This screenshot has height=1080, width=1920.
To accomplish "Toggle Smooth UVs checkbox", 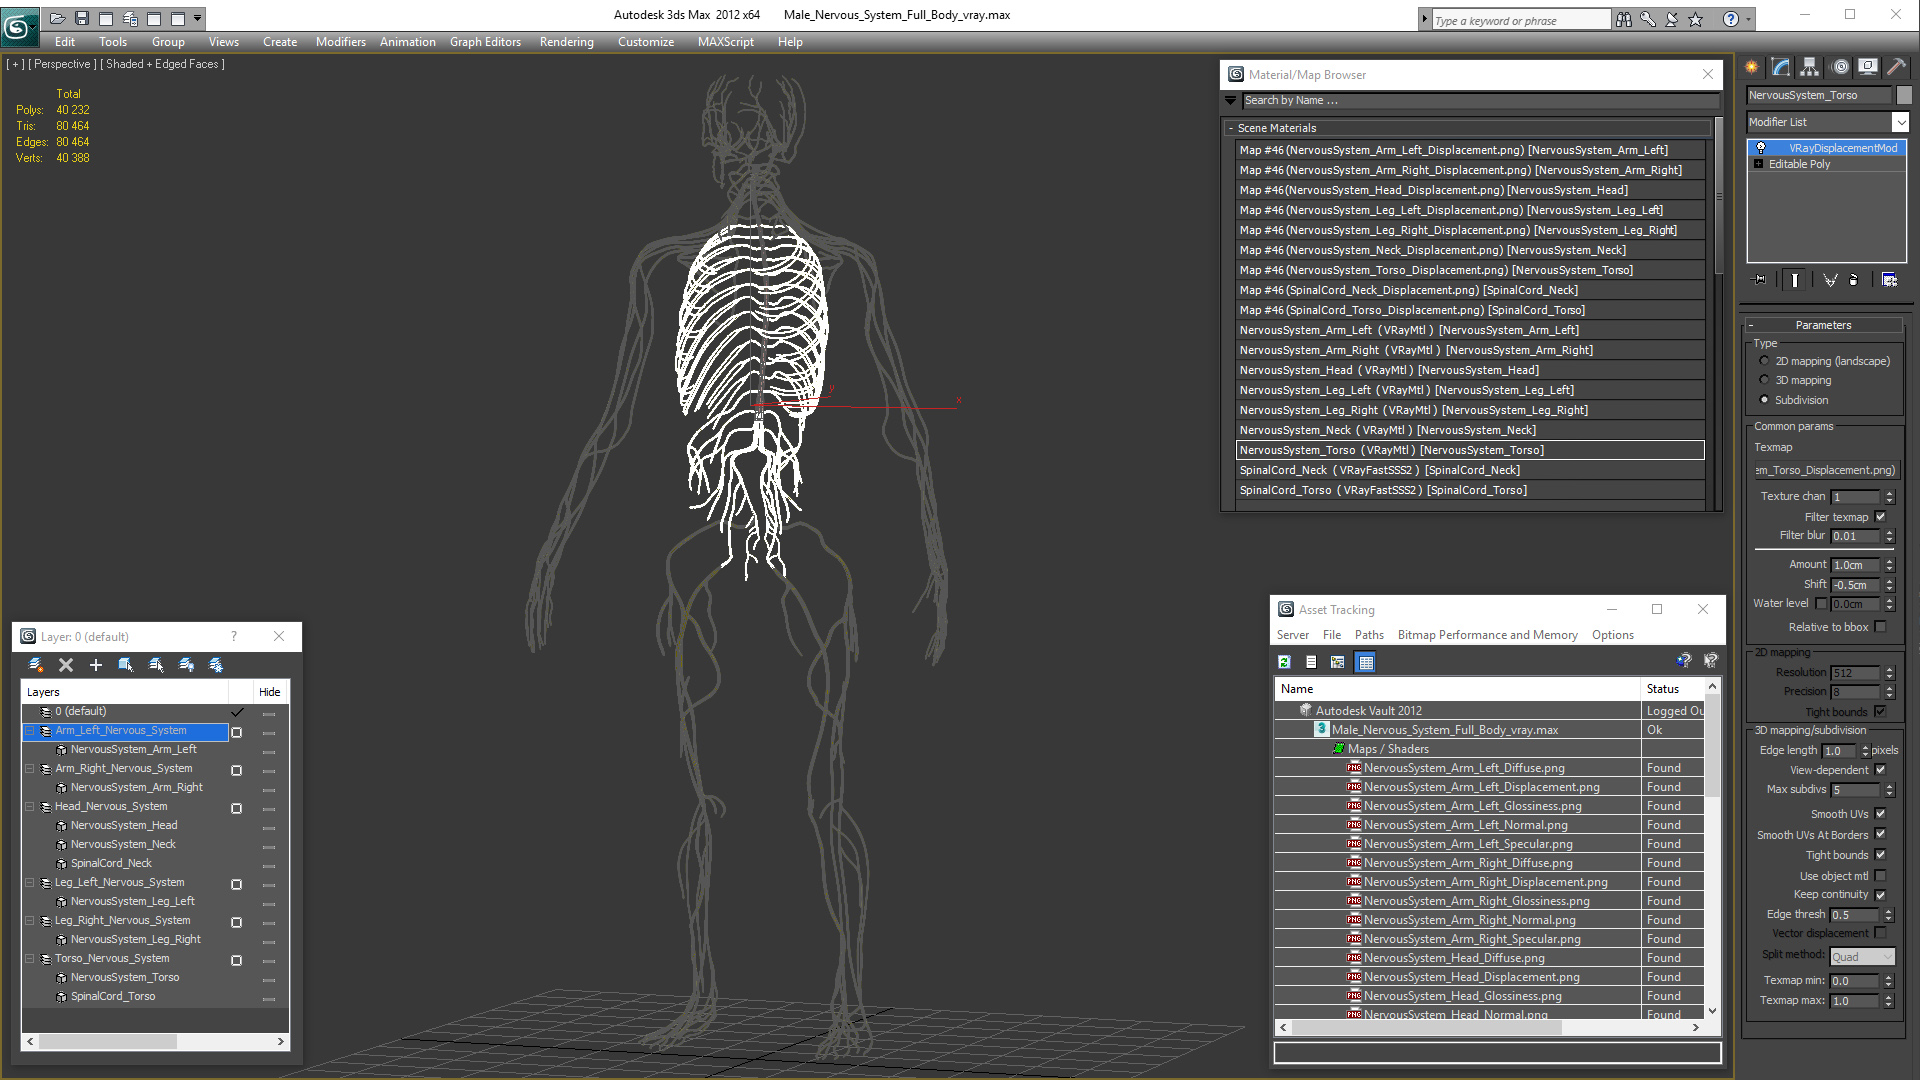I will pos(1881,814).
